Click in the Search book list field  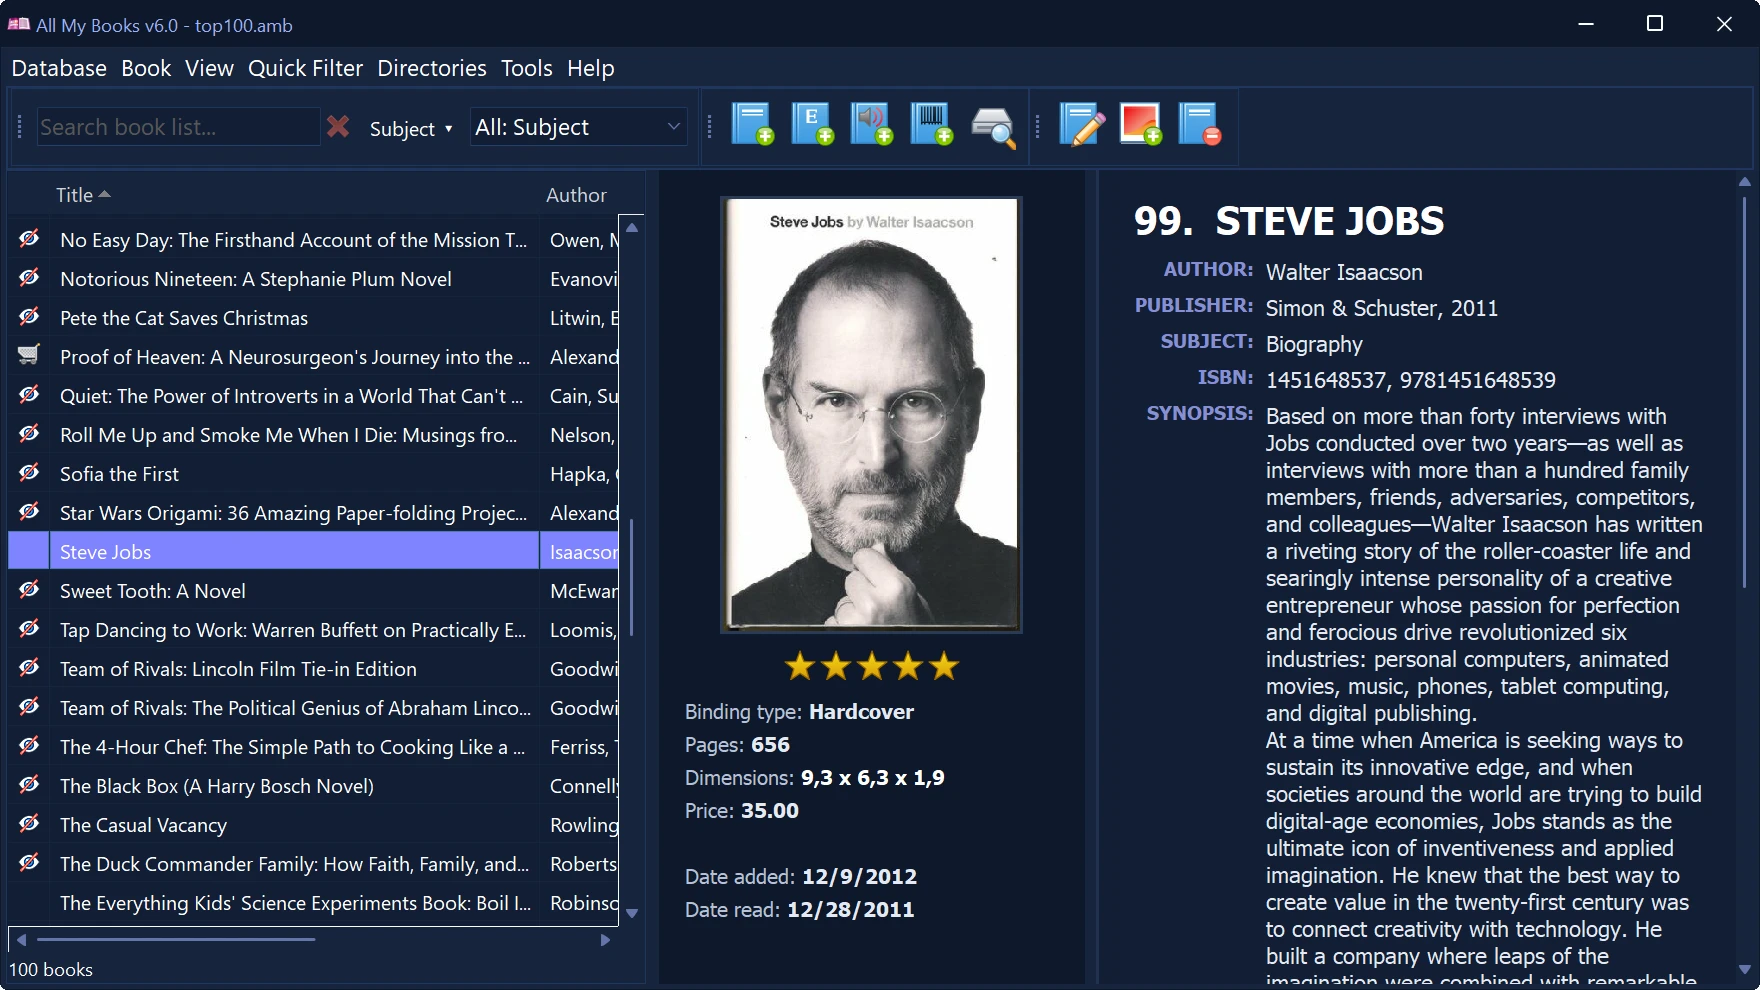point(178,127)
